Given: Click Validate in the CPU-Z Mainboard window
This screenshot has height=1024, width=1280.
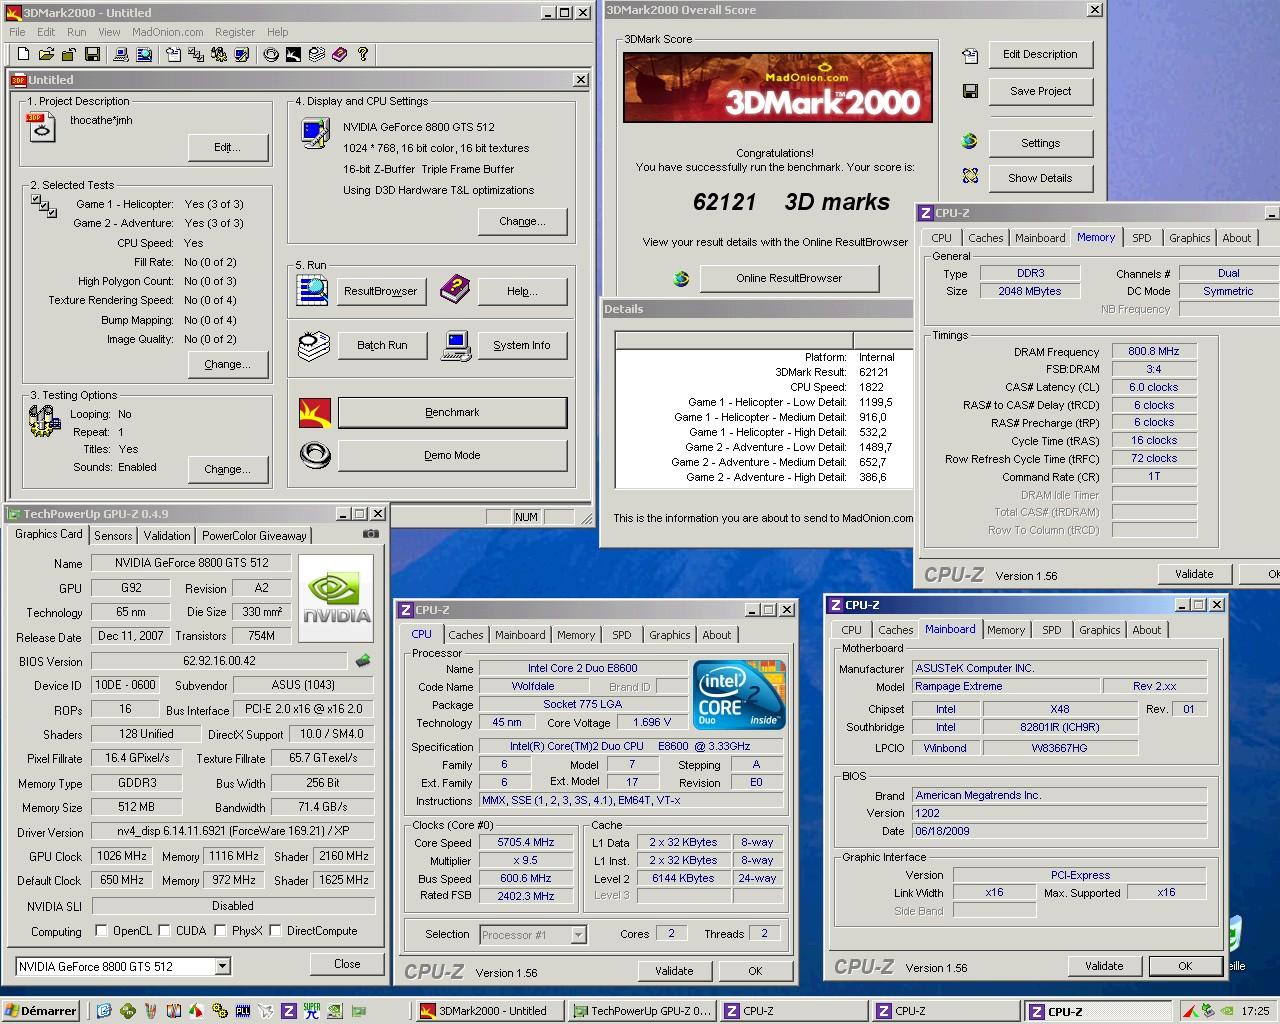Looking at the screenshot, I should click(x=1104, y=966).
